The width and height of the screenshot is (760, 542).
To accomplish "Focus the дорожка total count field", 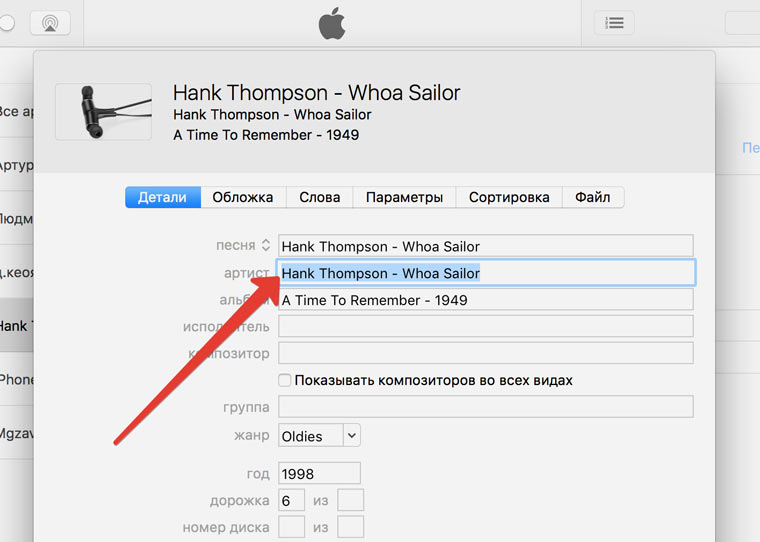I will pyautogui.click(x=350, y=500).
